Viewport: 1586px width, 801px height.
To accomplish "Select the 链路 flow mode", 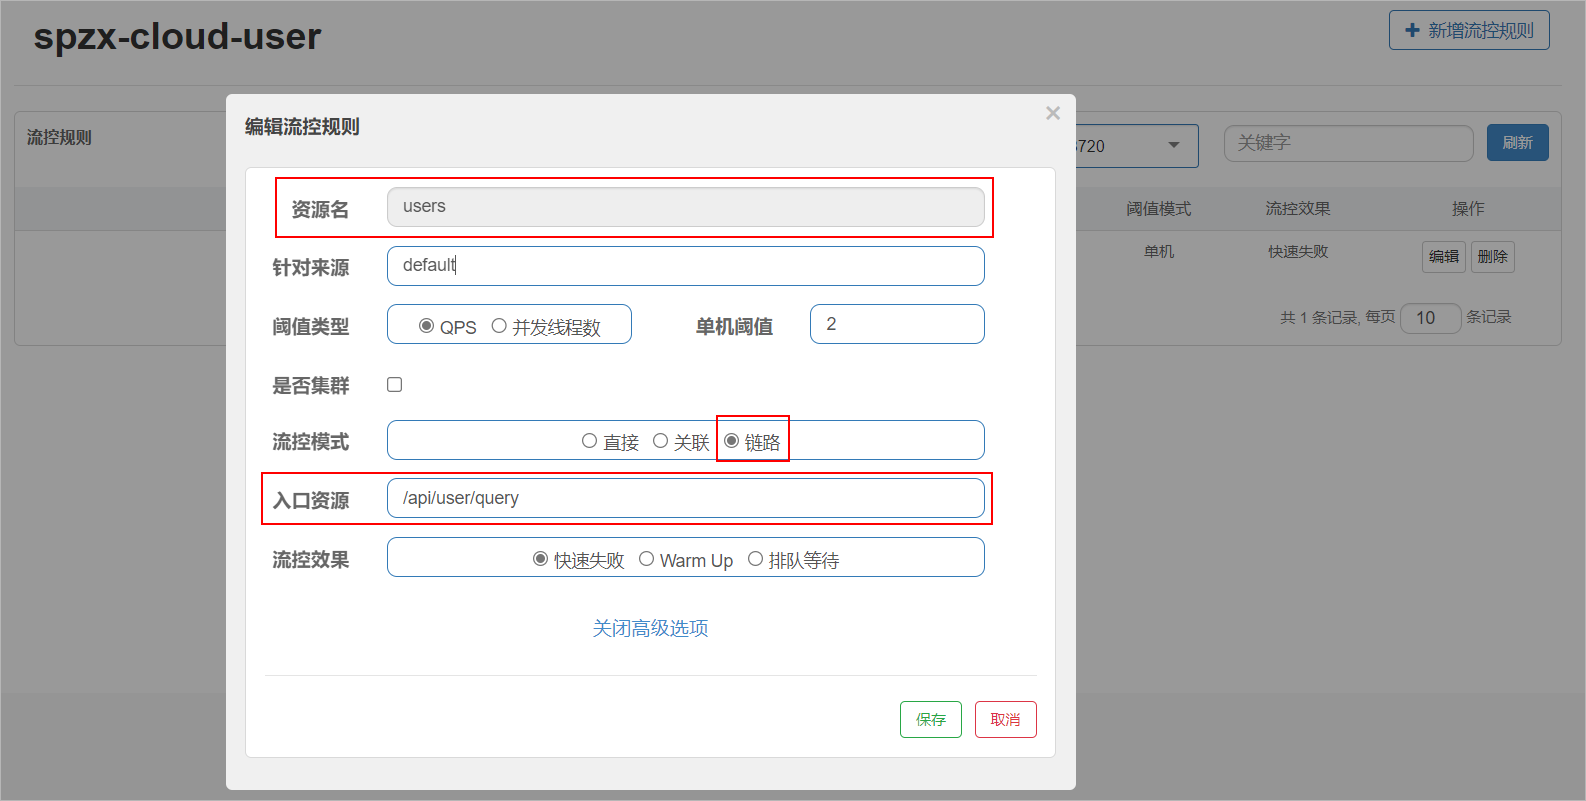I will 731,441.
